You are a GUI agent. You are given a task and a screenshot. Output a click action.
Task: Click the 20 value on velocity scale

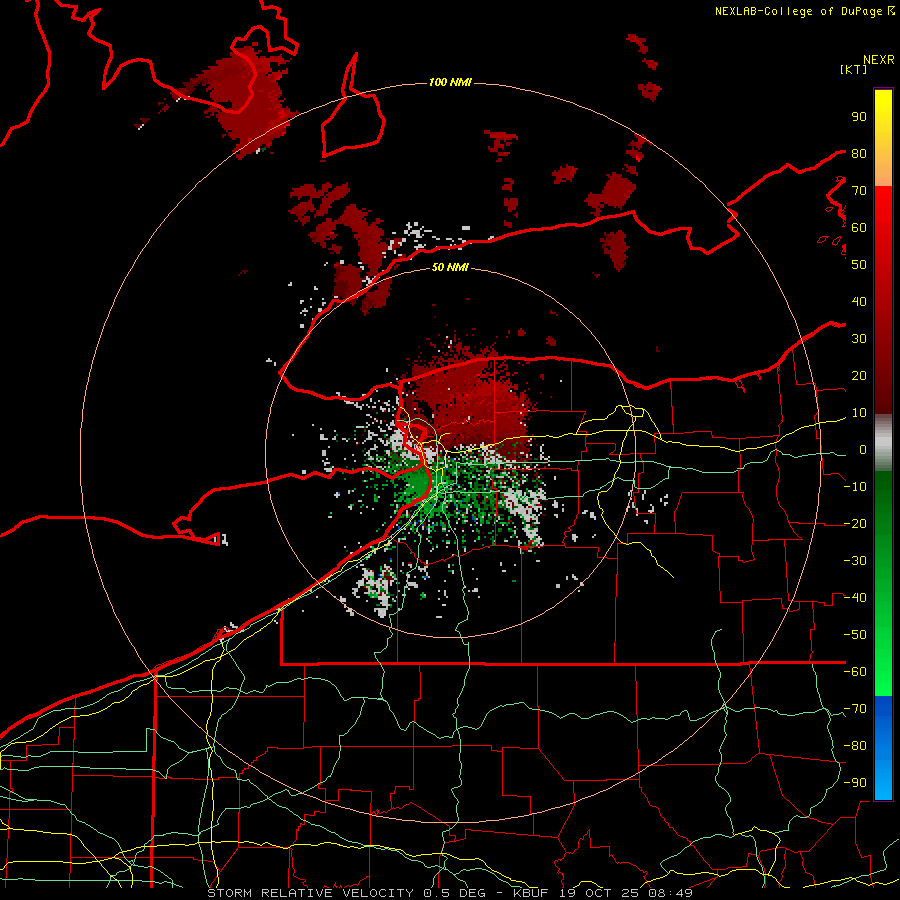tap(859, 375)
